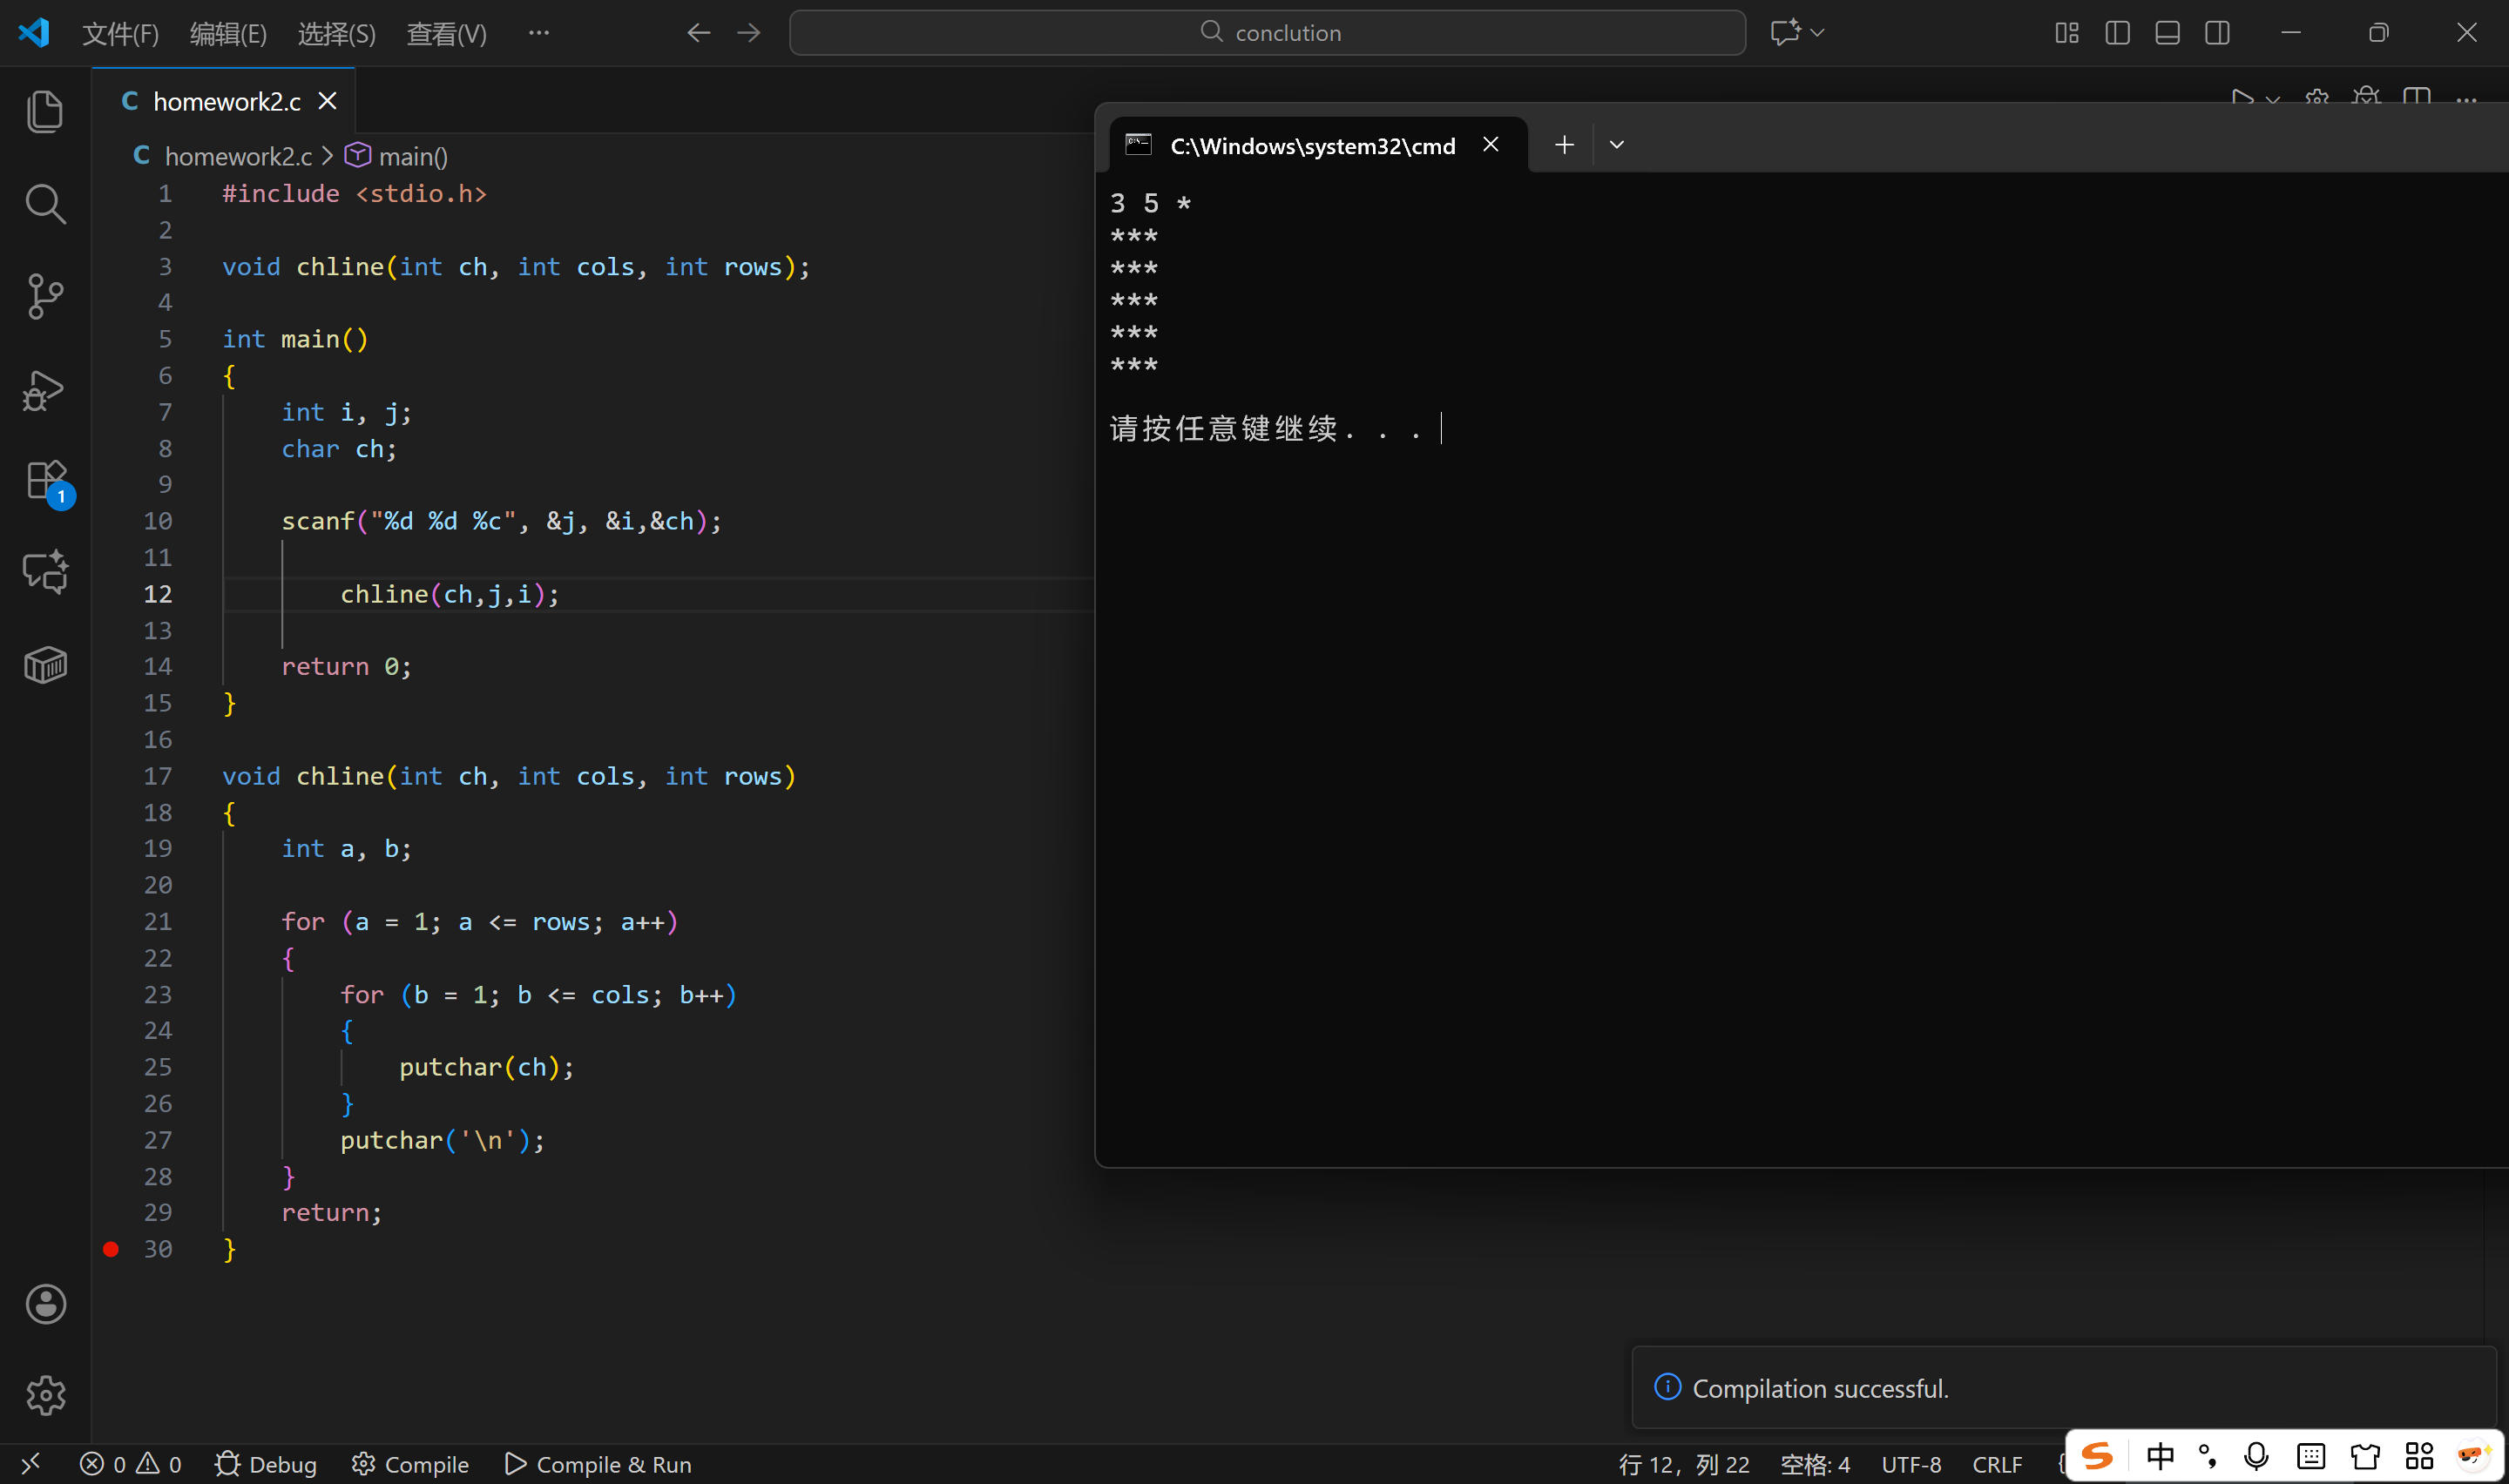This screenshot has height=1484, width=2509.
Task: Expand the hidden menus ellipsis in menu bar
Action: tap(538, 33)
